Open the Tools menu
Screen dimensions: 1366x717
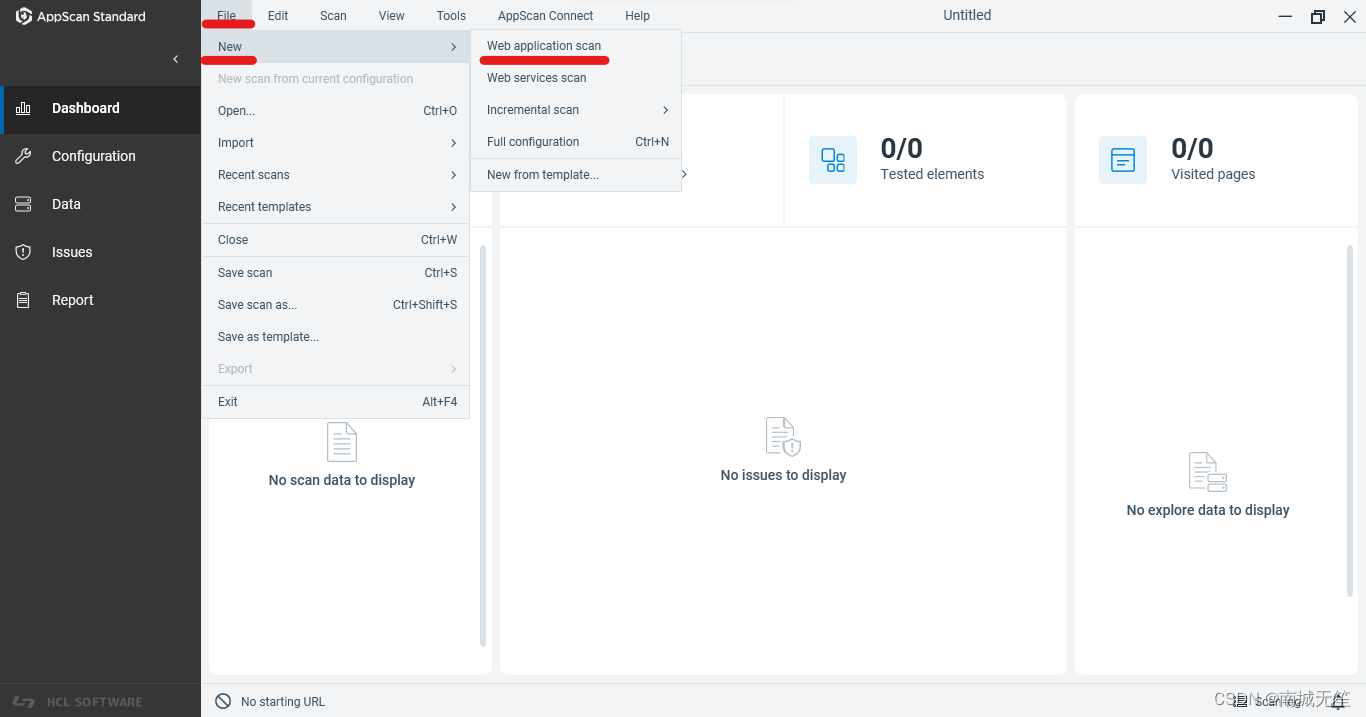point(451,16)
